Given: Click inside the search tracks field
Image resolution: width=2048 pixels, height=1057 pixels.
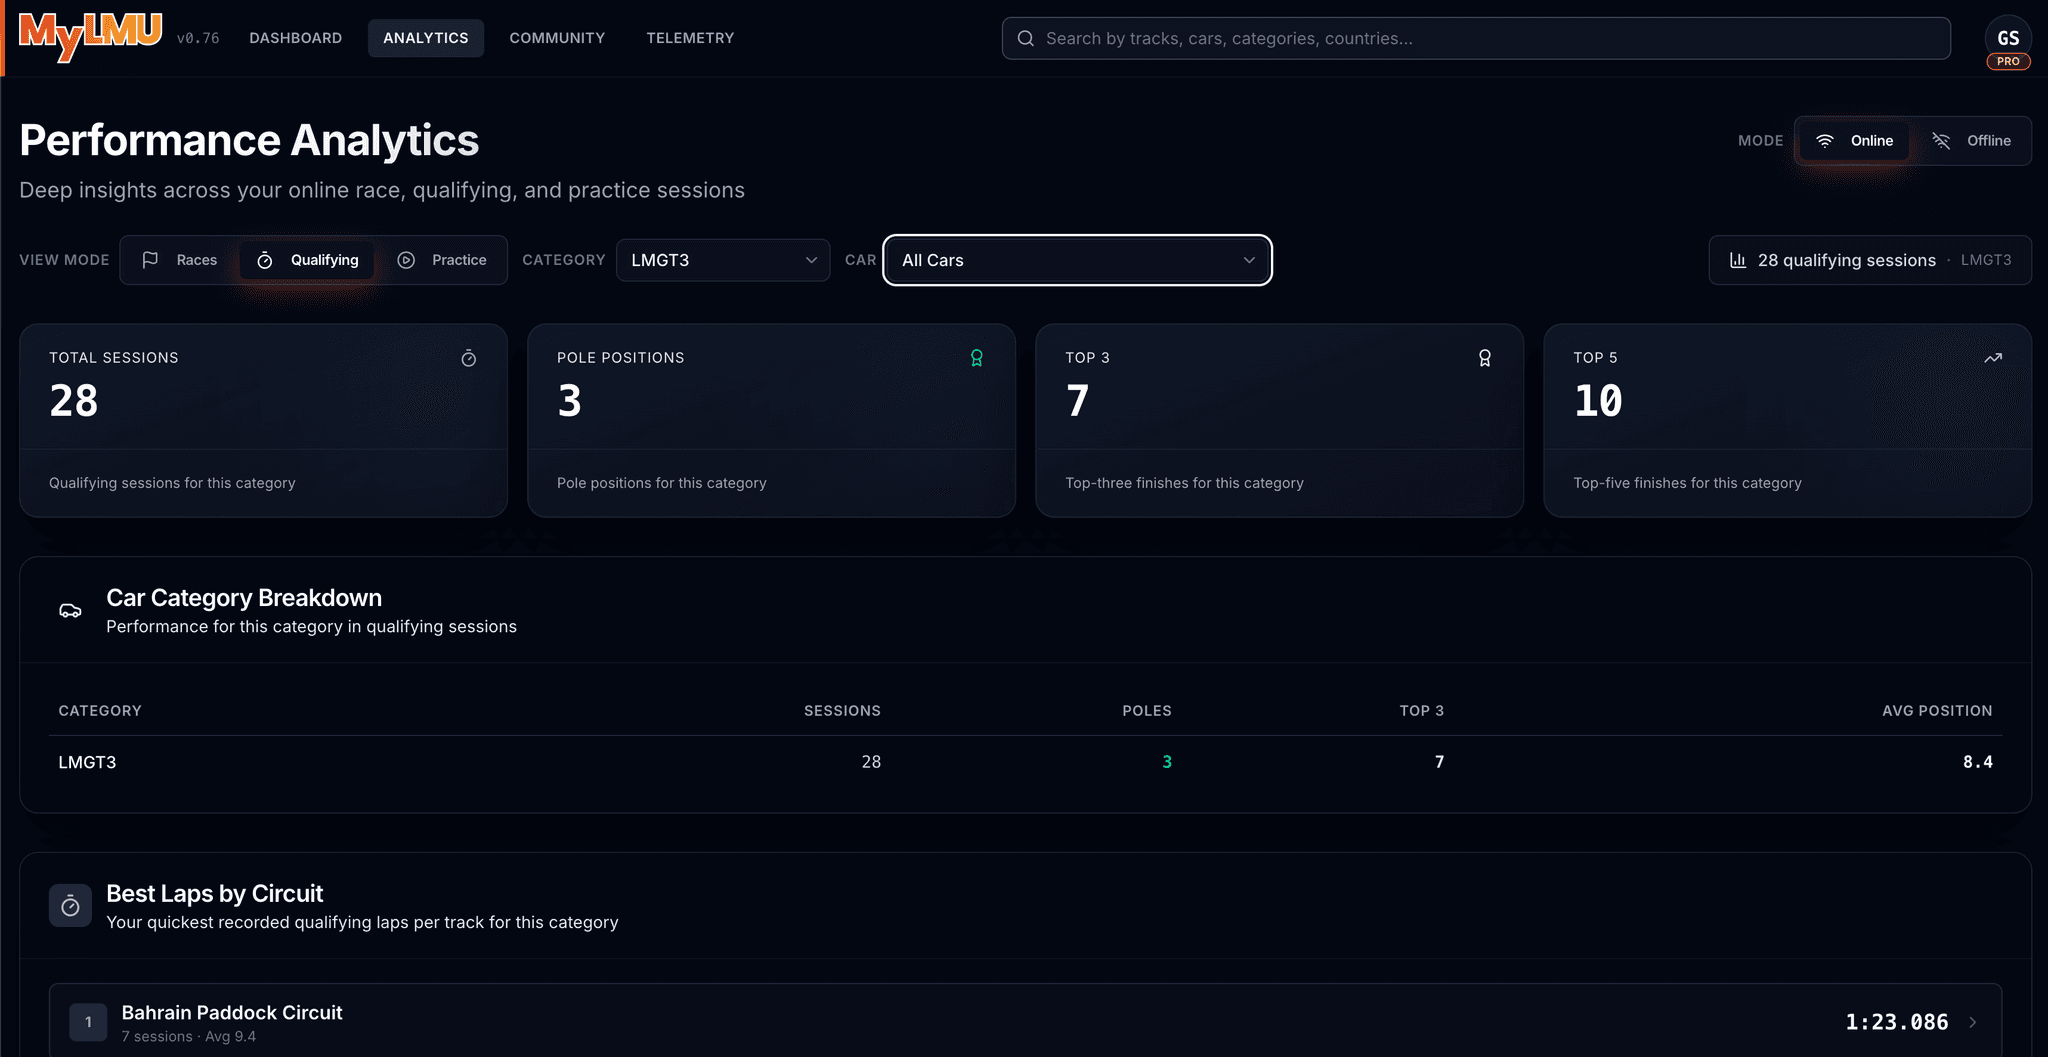Looking at the screenshot, I should [1300, 38].
